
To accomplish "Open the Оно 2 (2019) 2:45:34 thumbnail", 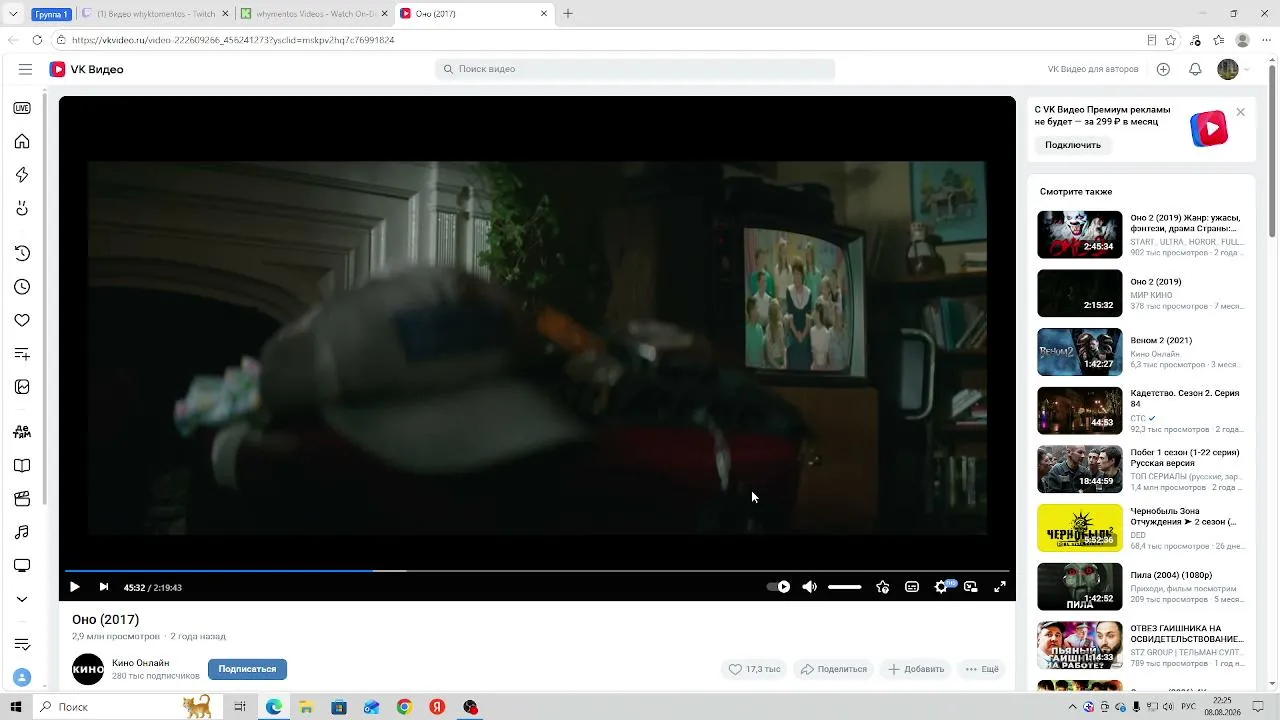I will pyautogui.click(x=1080, y=234).
